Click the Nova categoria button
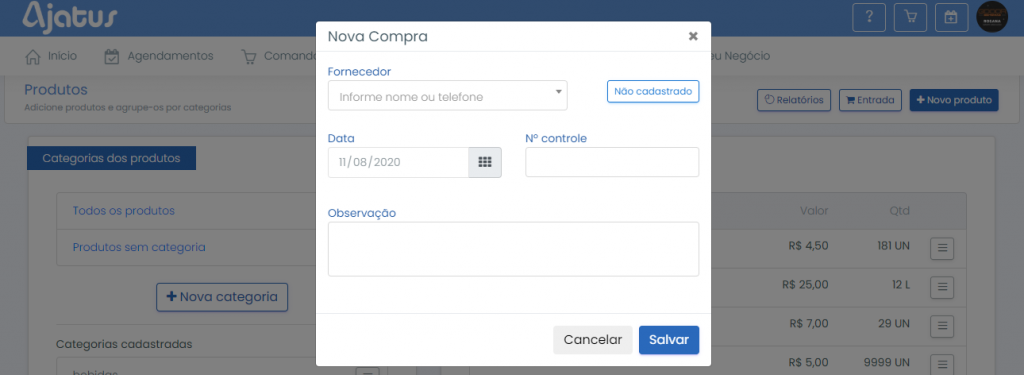 tap(222, 297)
